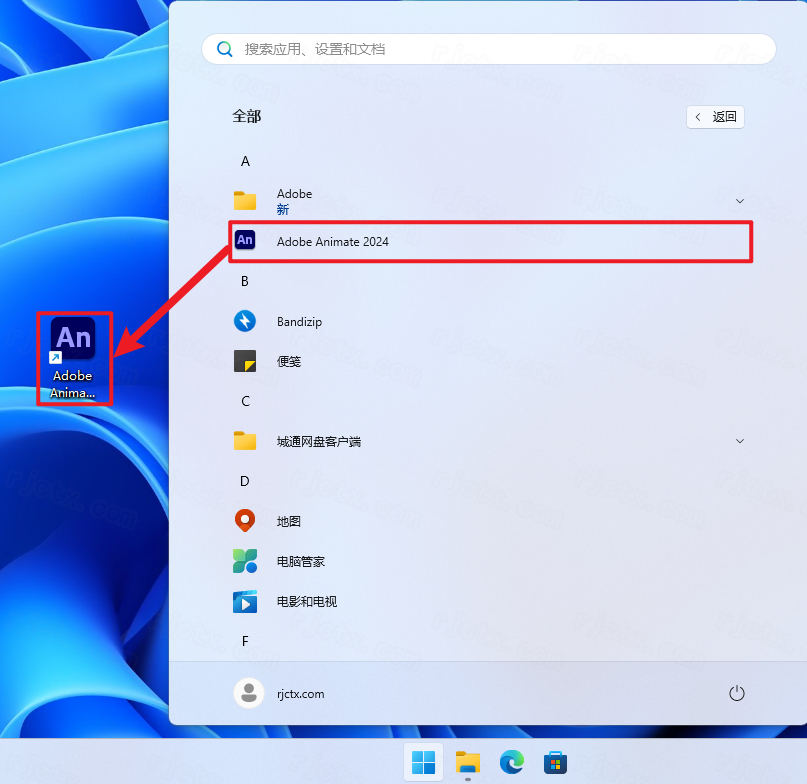Open Microsoft Store from the taskbar
Viewport: 807px width, 784px height.
coord(555,763)
